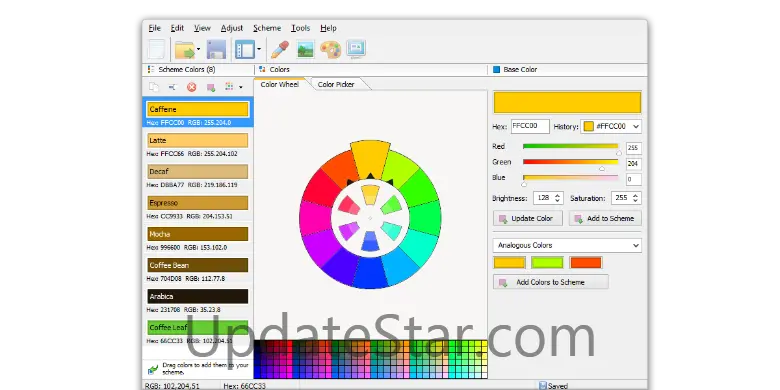Select the Latte scheme color
The image size is (780, 390).
(197, 145)
